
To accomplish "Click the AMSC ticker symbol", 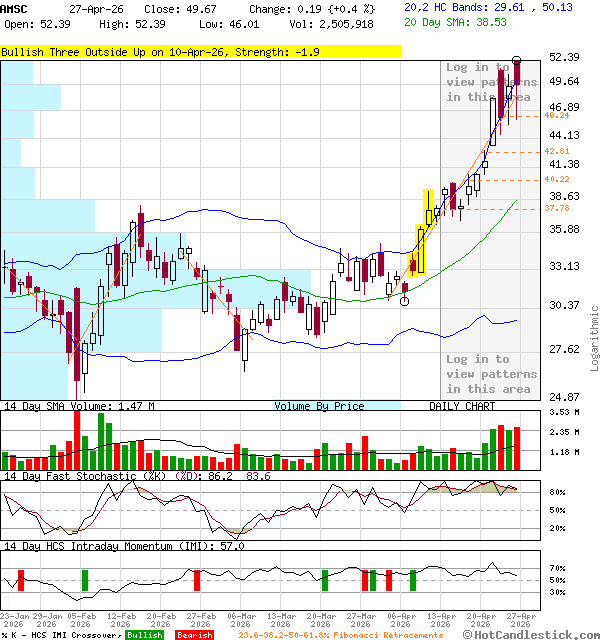I will click(13, 9).
